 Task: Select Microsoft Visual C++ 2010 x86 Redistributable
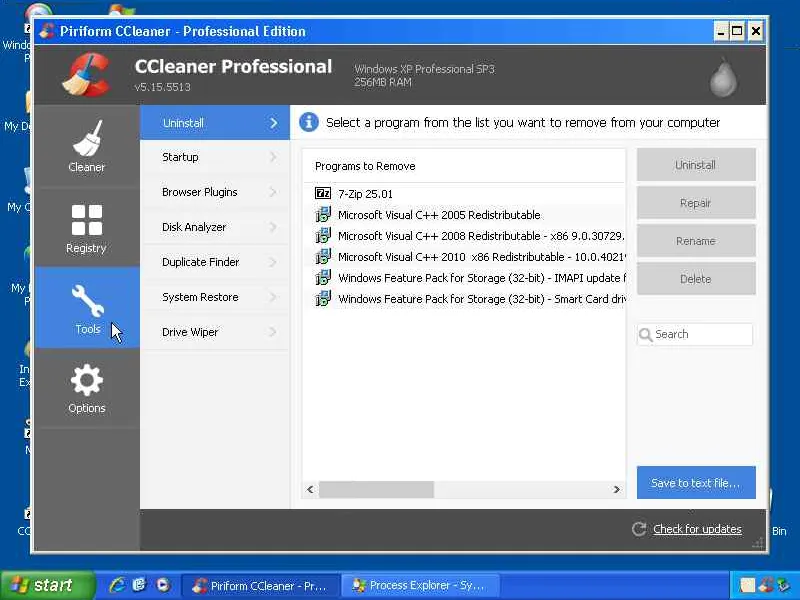463,257
